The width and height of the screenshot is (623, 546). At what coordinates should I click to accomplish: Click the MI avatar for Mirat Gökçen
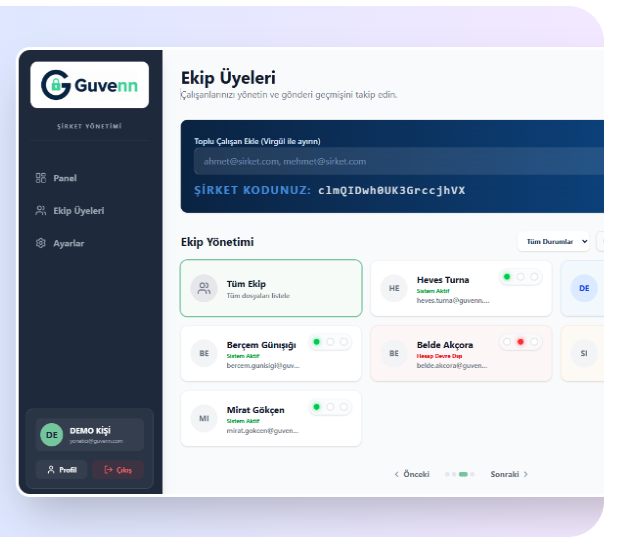(x=204, y=418)
